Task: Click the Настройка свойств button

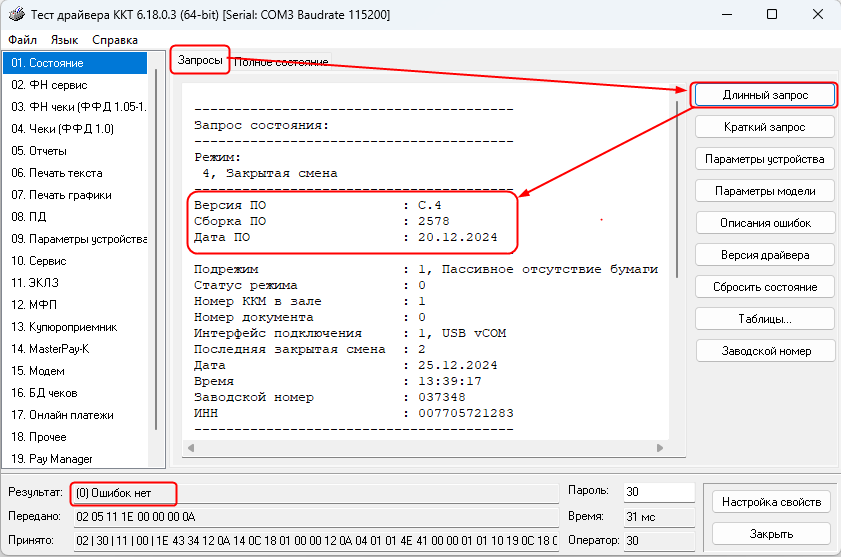Action: coord(770,502)
